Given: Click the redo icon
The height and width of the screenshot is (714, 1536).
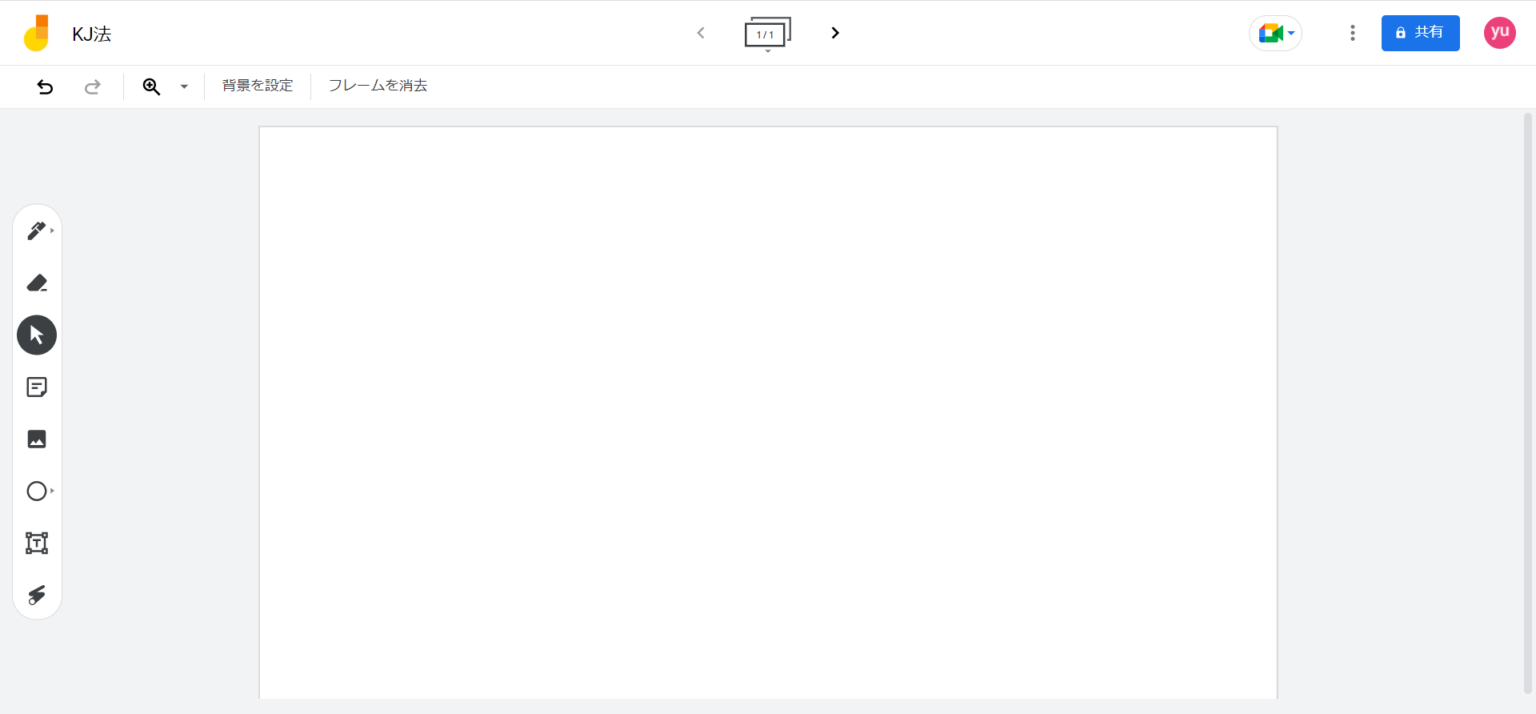Looking at the screenshot, I should 92,86.
